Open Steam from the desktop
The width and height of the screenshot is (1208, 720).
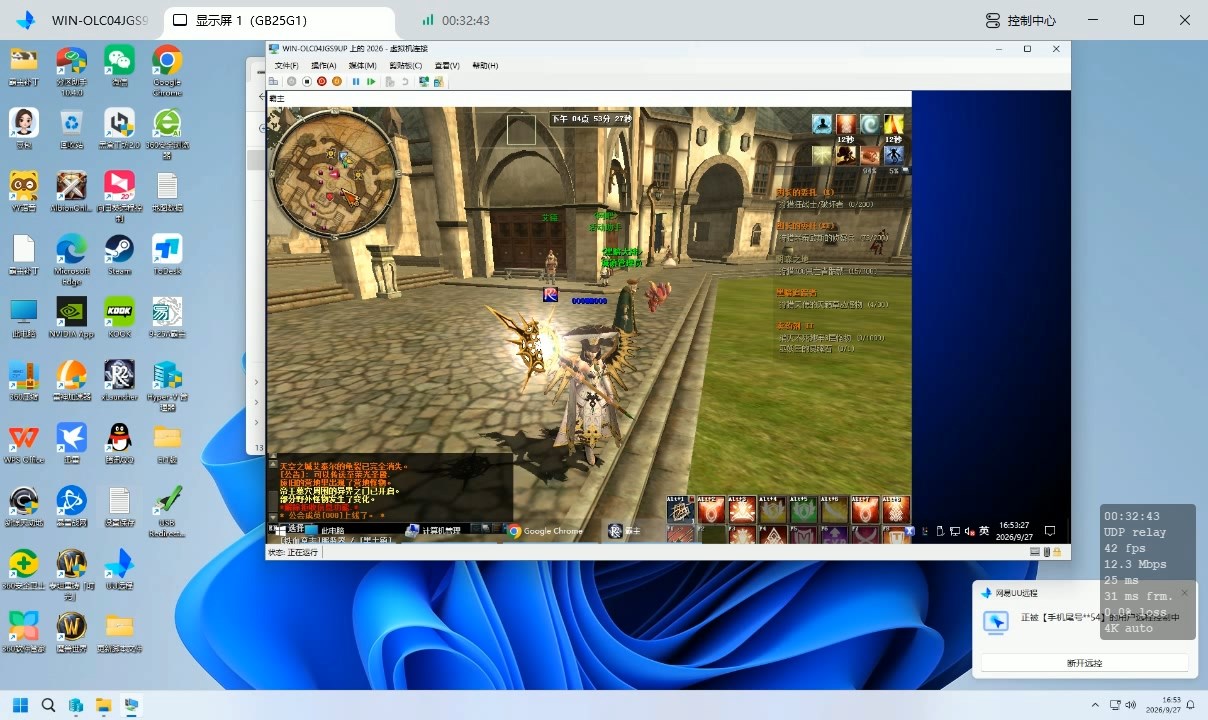(x=119, y=253)
